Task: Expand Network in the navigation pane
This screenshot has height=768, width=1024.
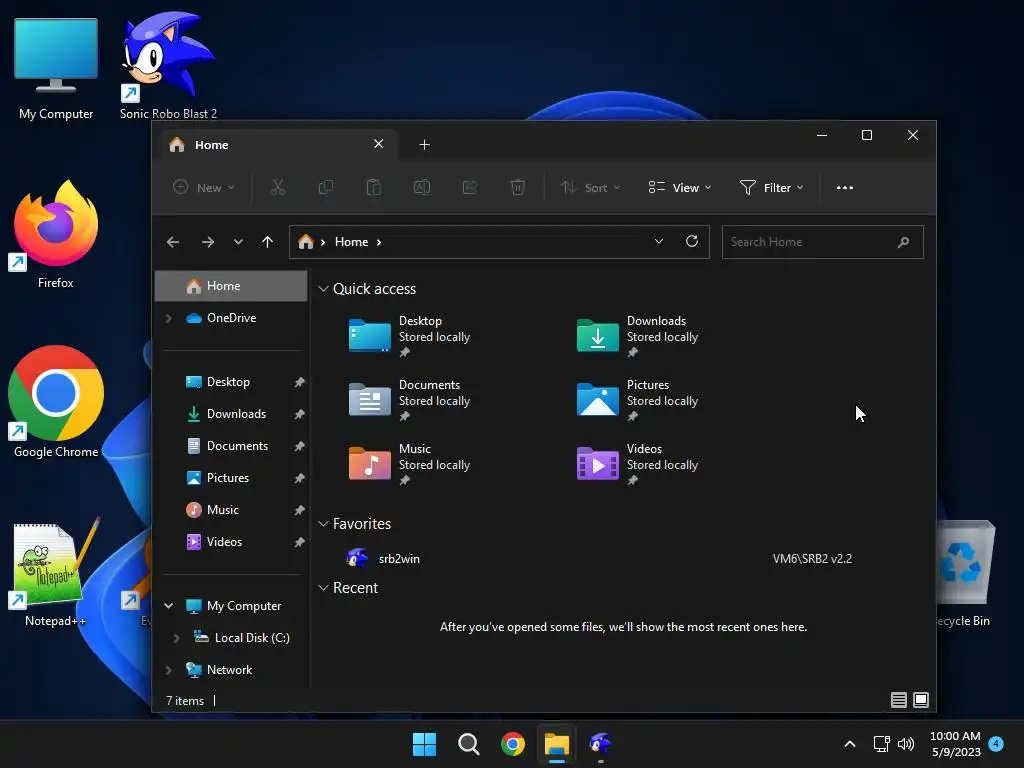Action: [168, 670]
